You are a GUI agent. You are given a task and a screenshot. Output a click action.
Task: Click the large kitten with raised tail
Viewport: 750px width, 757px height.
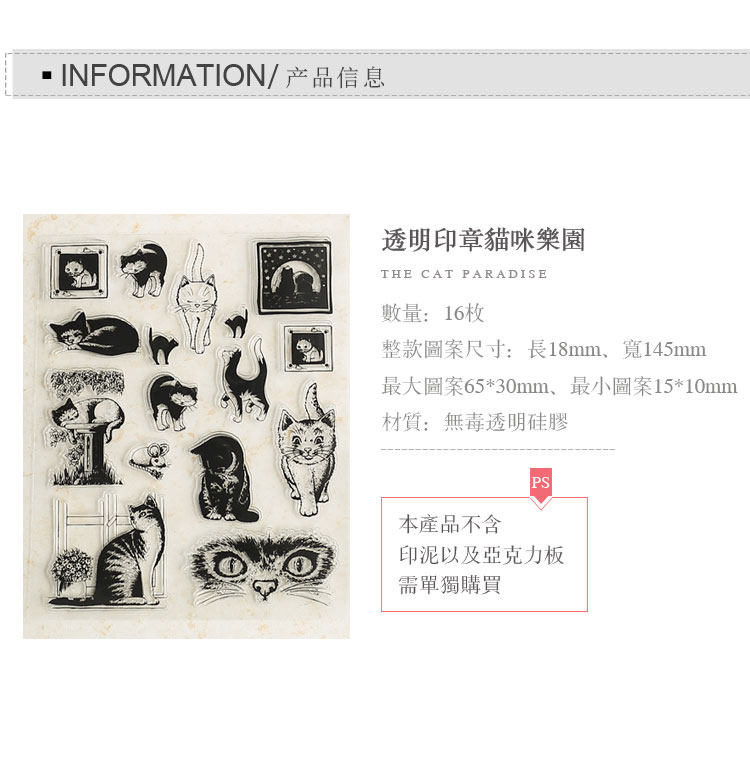click(306, 449)
